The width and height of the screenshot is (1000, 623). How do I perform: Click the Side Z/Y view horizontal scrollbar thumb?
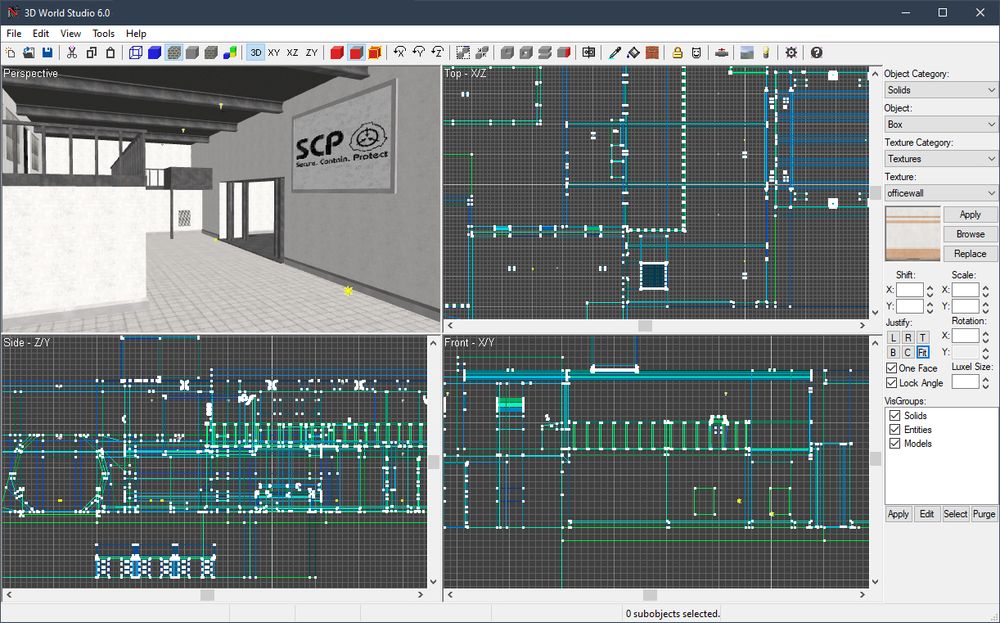coord(207,594)
